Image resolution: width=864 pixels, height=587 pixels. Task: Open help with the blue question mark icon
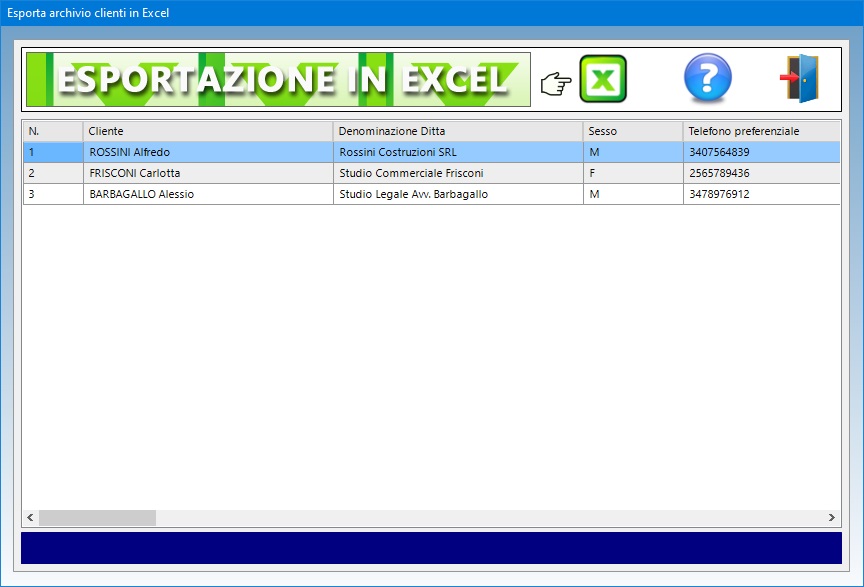tap(707, 79)
